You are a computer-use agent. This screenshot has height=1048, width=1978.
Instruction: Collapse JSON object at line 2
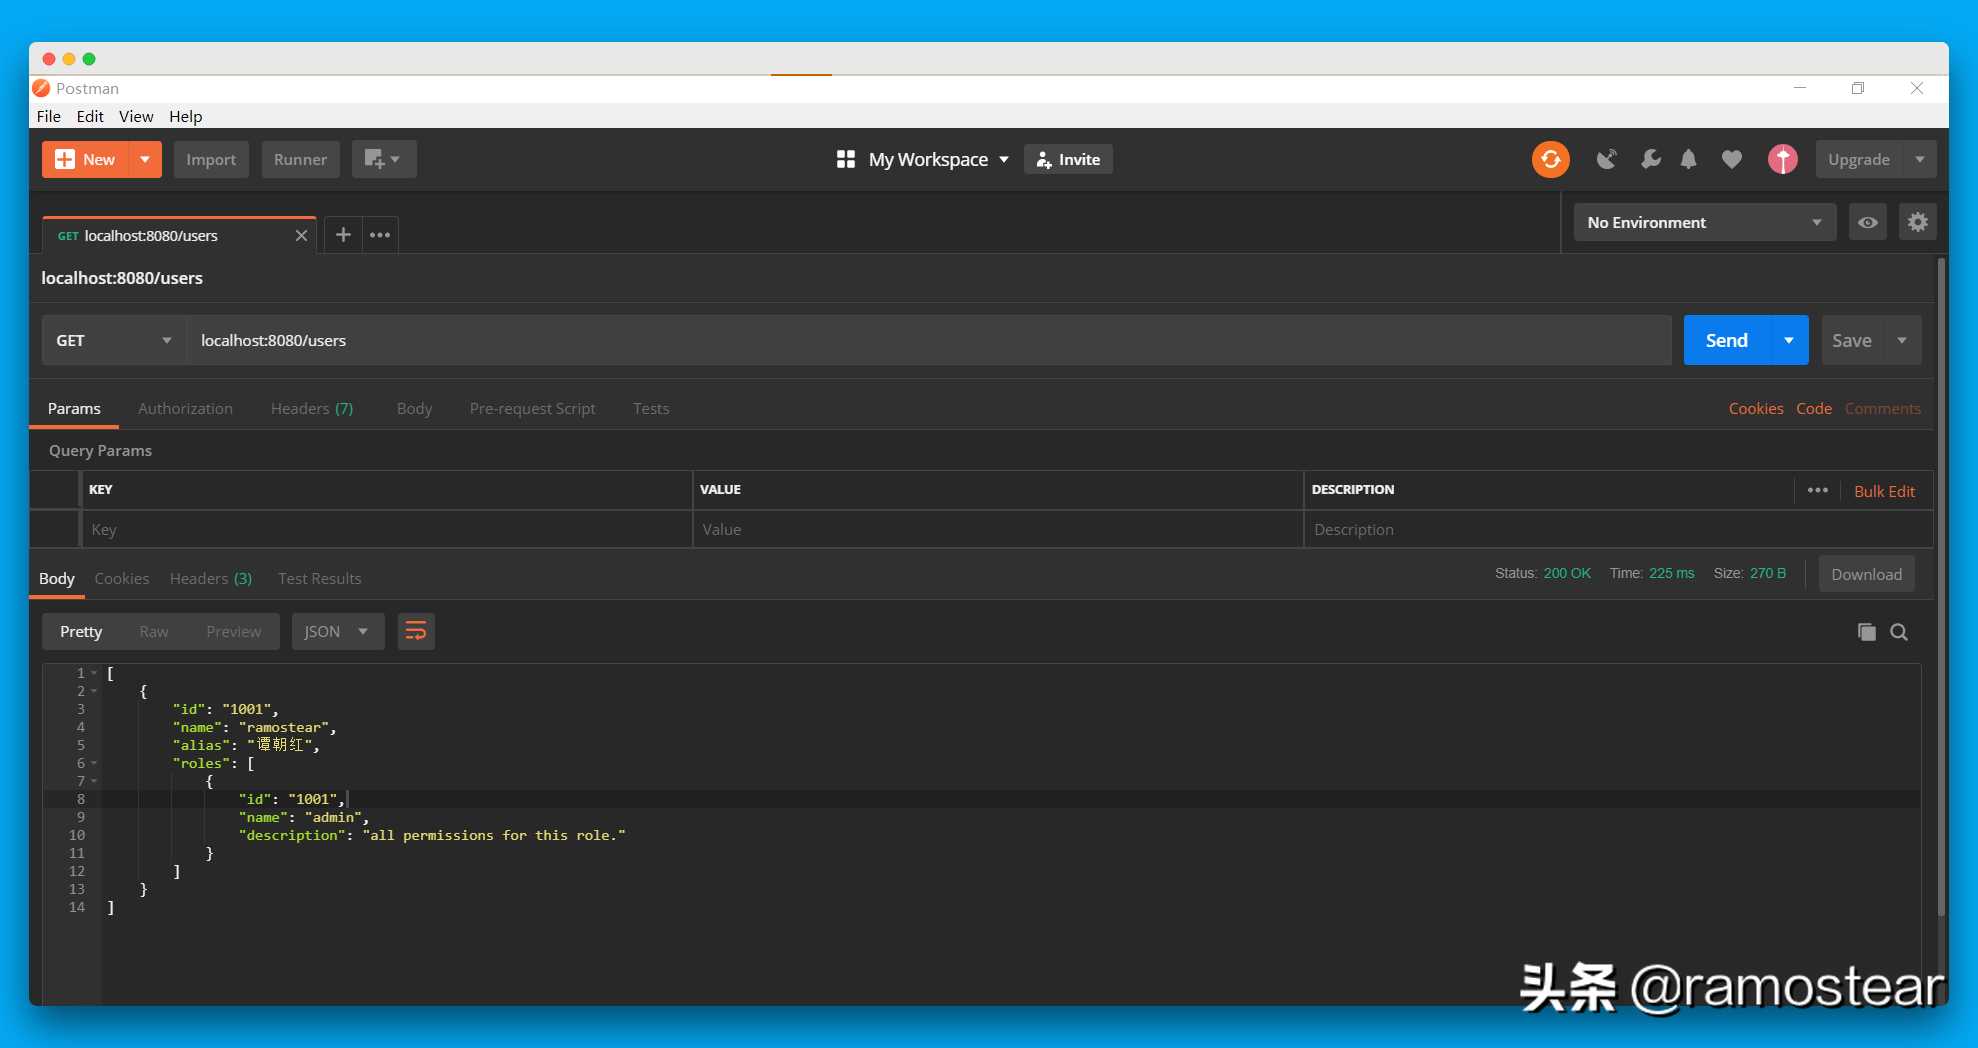coord(94,691)
